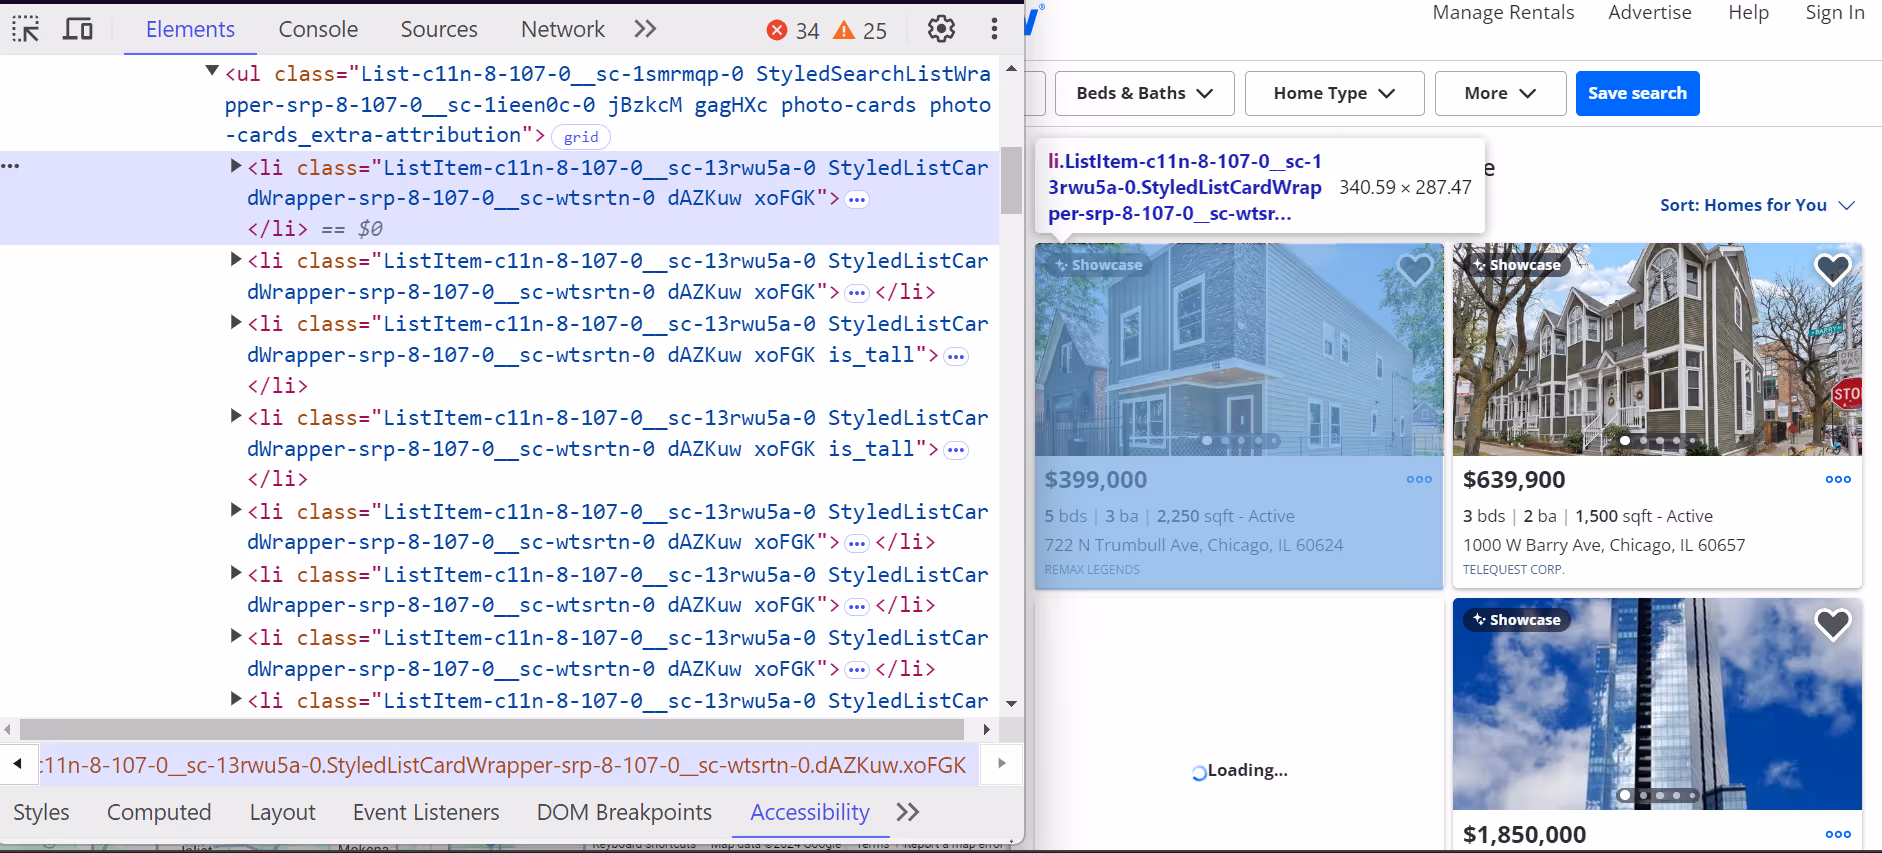Viewport: 1882px width, 853px height.
Task: Open the Home Type dropdown
Action: [1334, 93]
